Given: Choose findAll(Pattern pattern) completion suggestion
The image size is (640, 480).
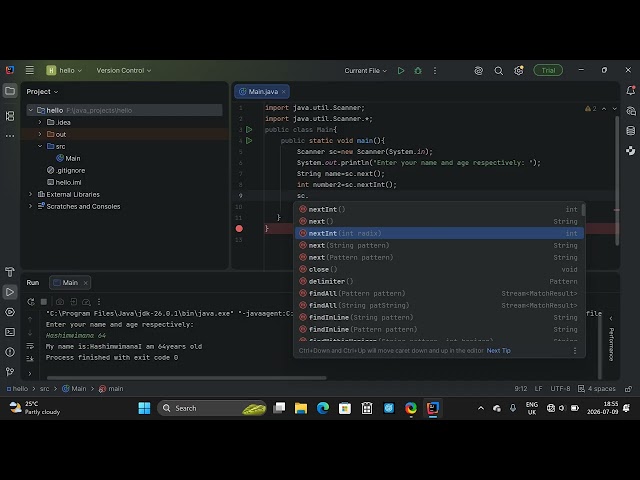Looking at the screenshot, I should pos(439,293).
